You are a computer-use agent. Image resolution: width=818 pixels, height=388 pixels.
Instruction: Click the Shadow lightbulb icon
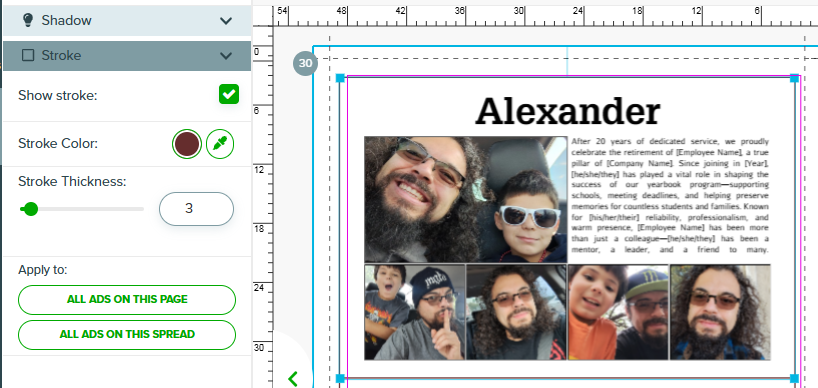[x=28, y=20]
